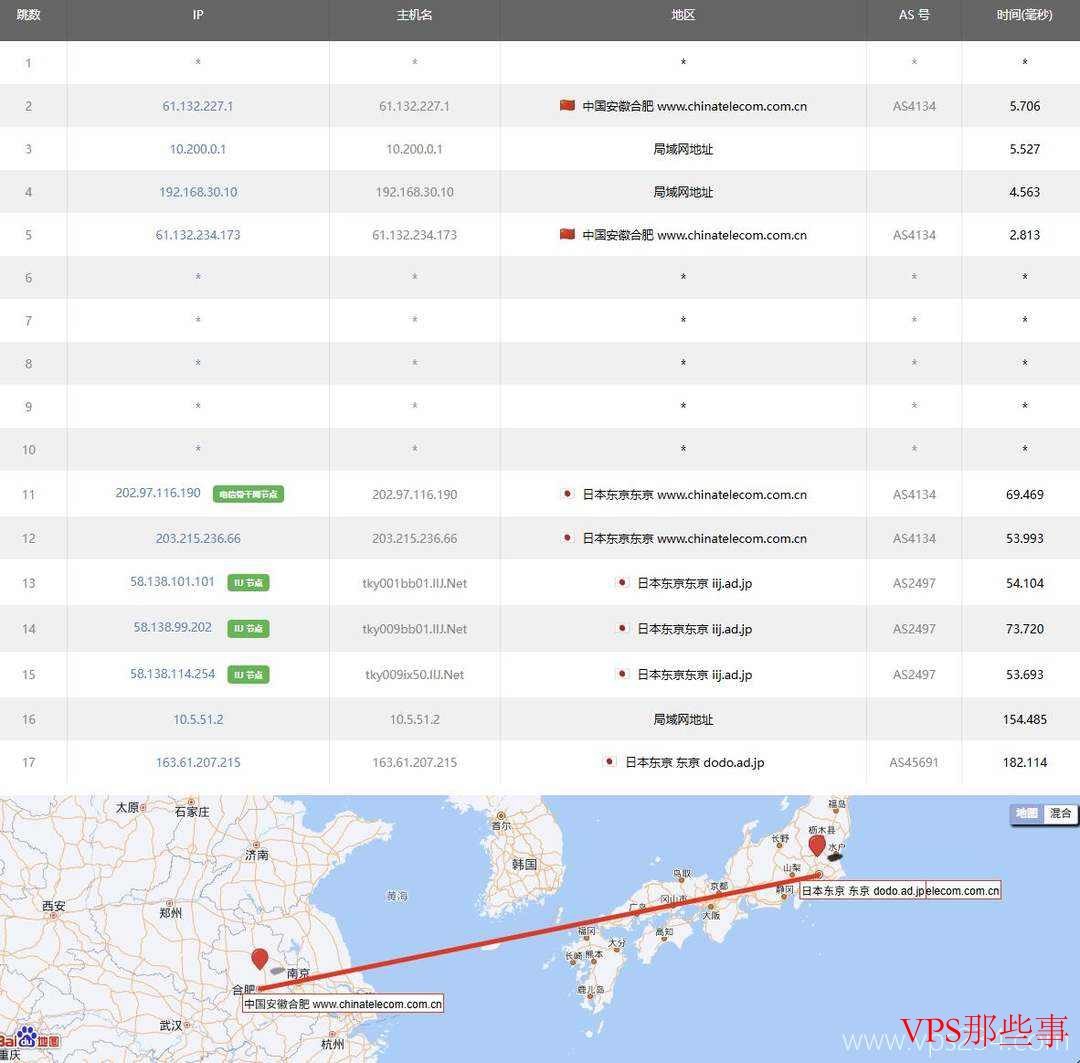This screenshot has height=1063, width=1080.
Task: Click the map city label 武汉
Action: 171,1026
